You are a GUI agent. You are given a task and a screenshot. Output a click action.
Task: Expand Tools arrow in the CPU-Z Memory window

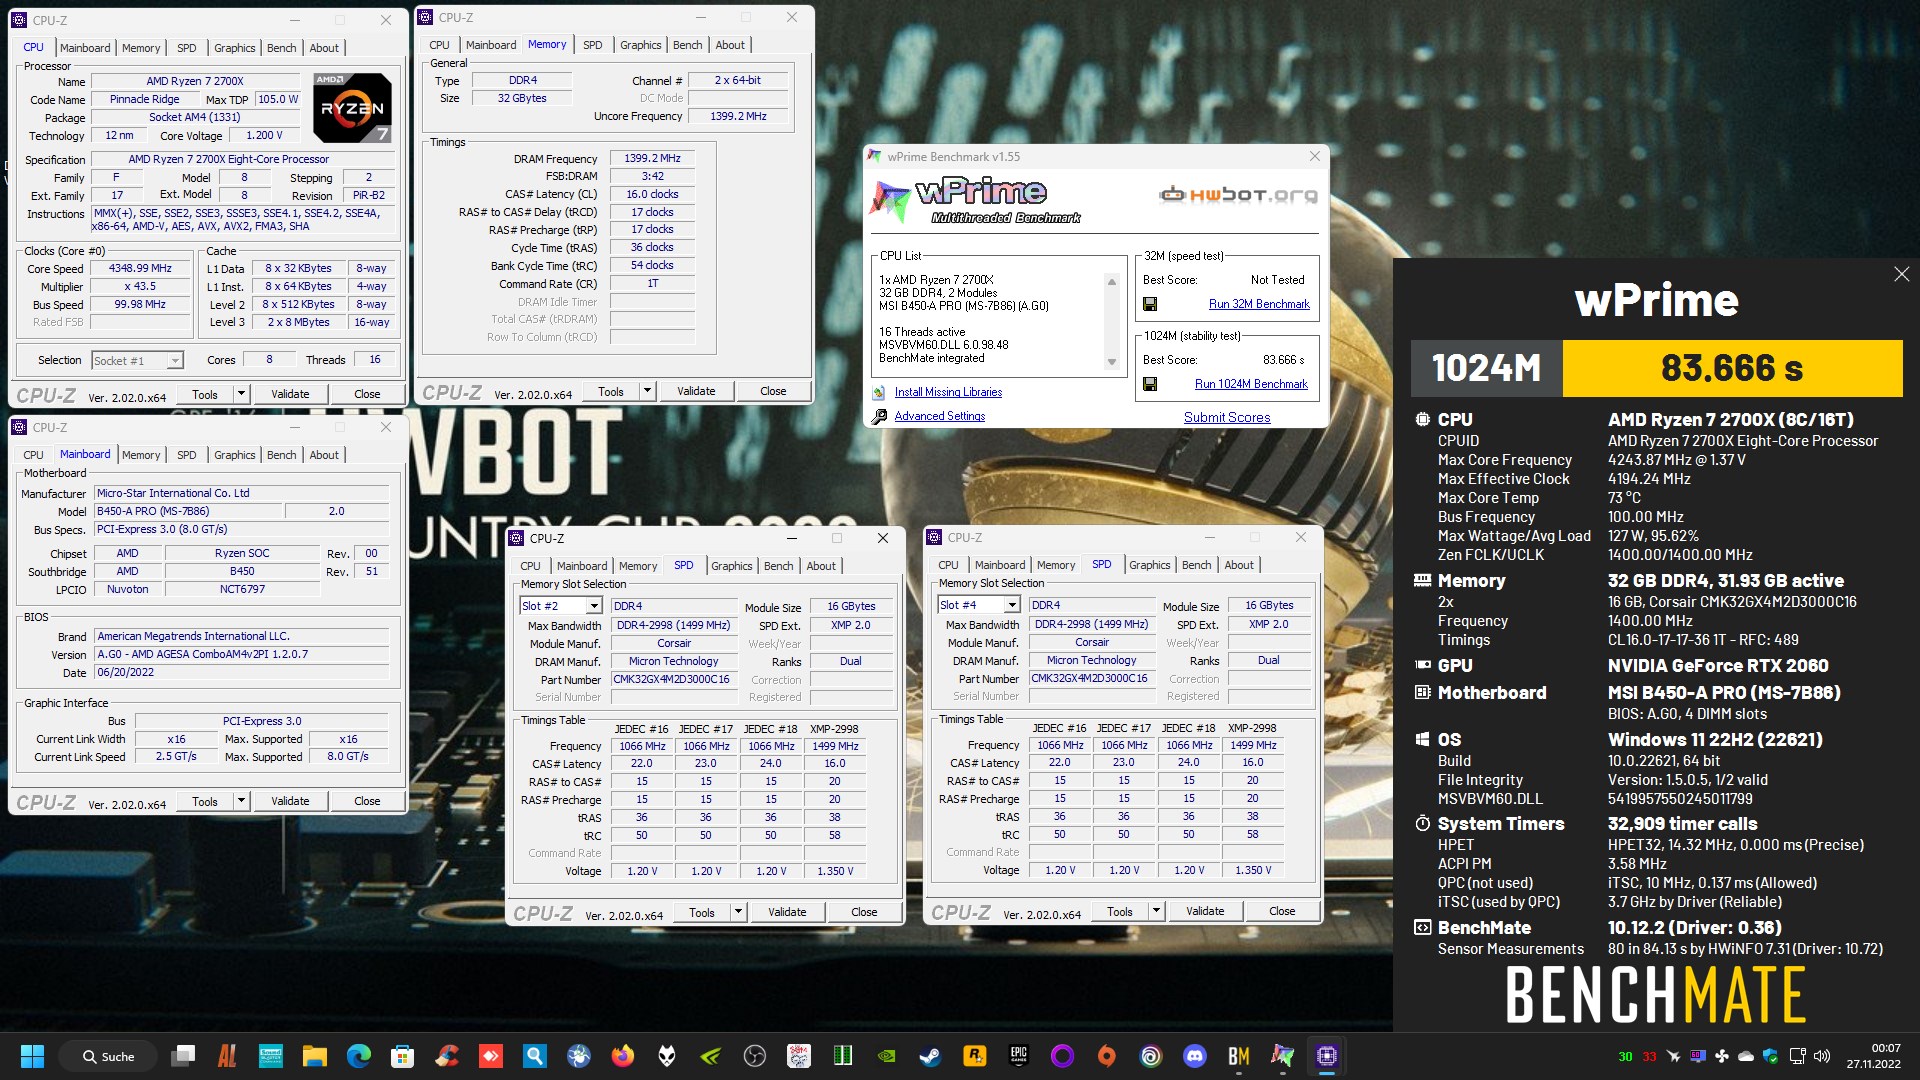(647, 391)
